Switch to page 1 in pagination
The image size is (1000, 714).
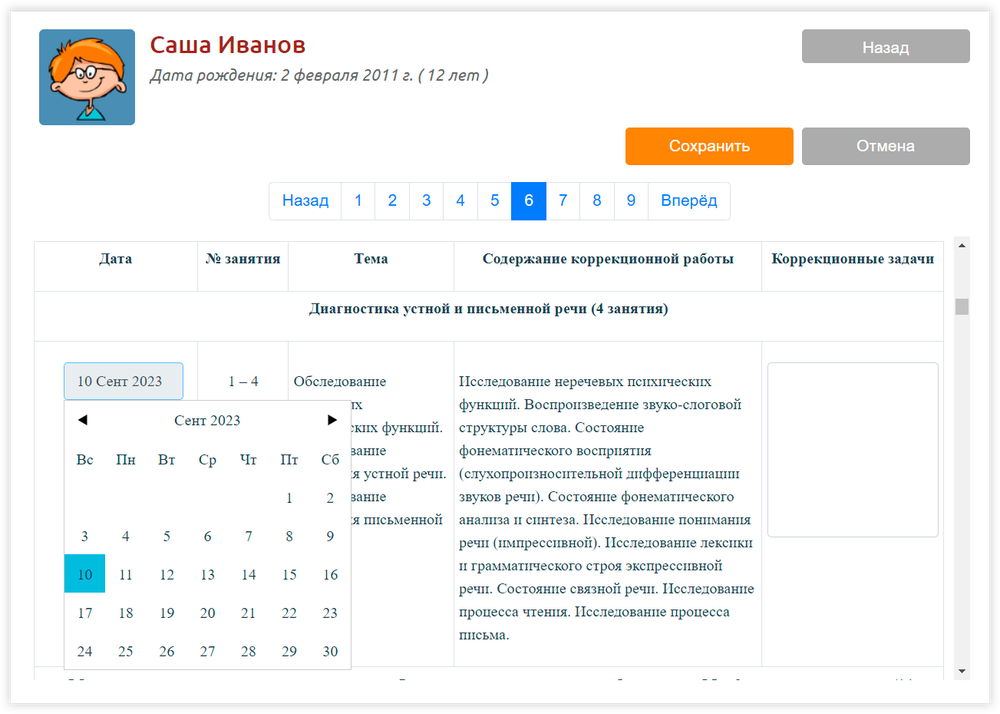(x=358, y=201)
